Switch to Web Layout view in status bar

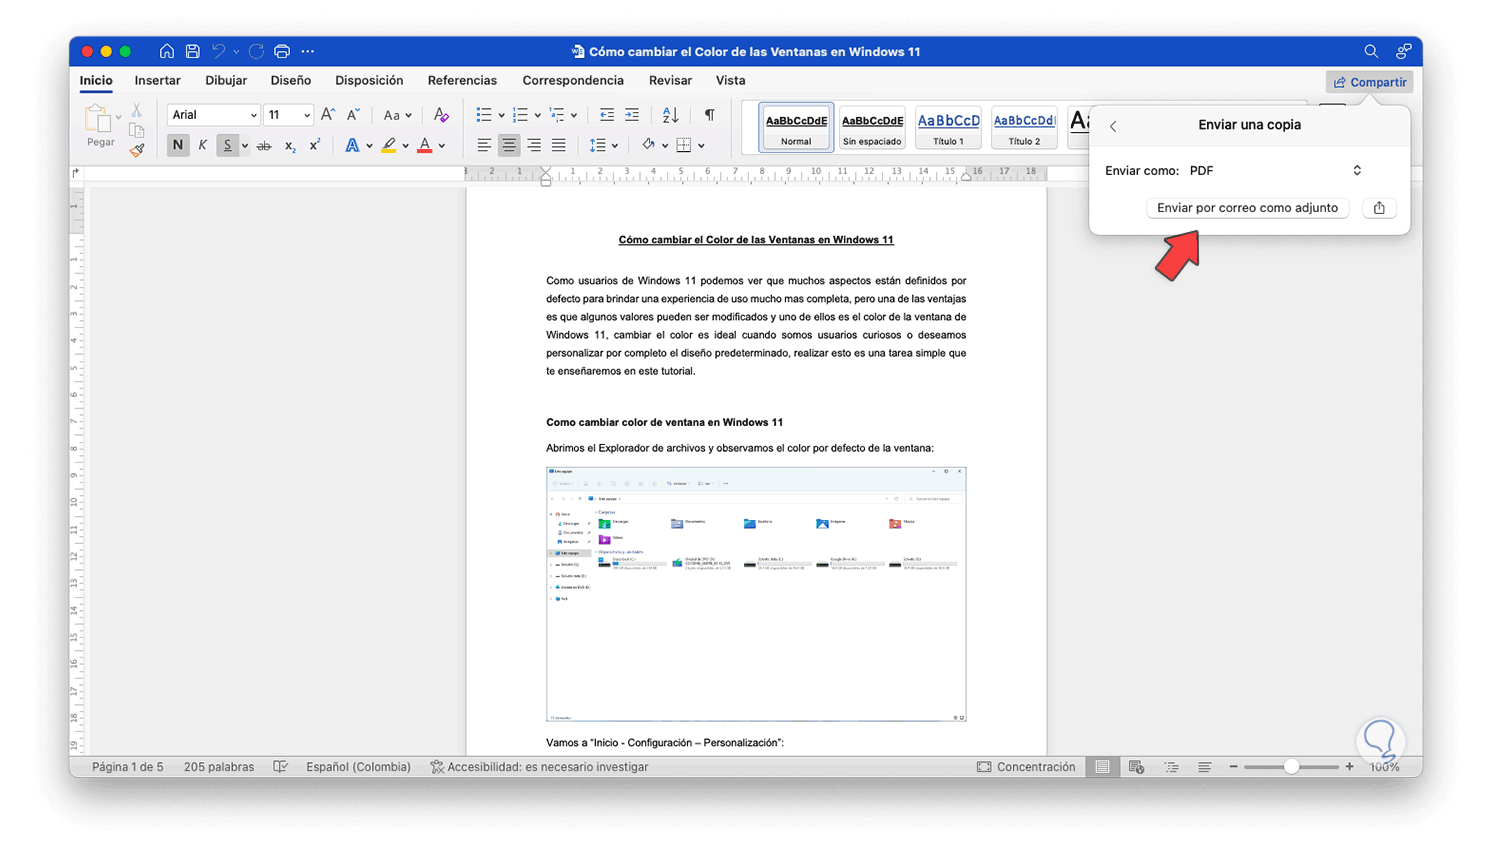(1136, 767)
